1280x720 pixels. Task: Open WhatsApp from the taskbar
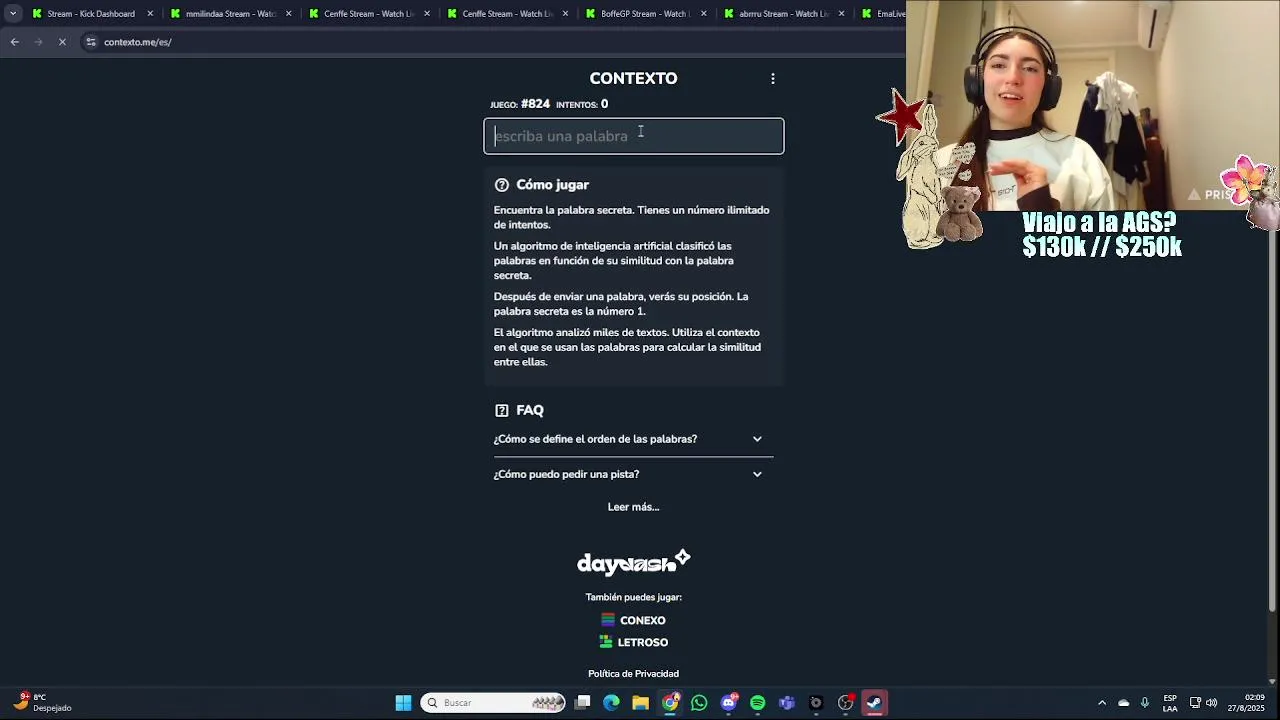[699, 703]
